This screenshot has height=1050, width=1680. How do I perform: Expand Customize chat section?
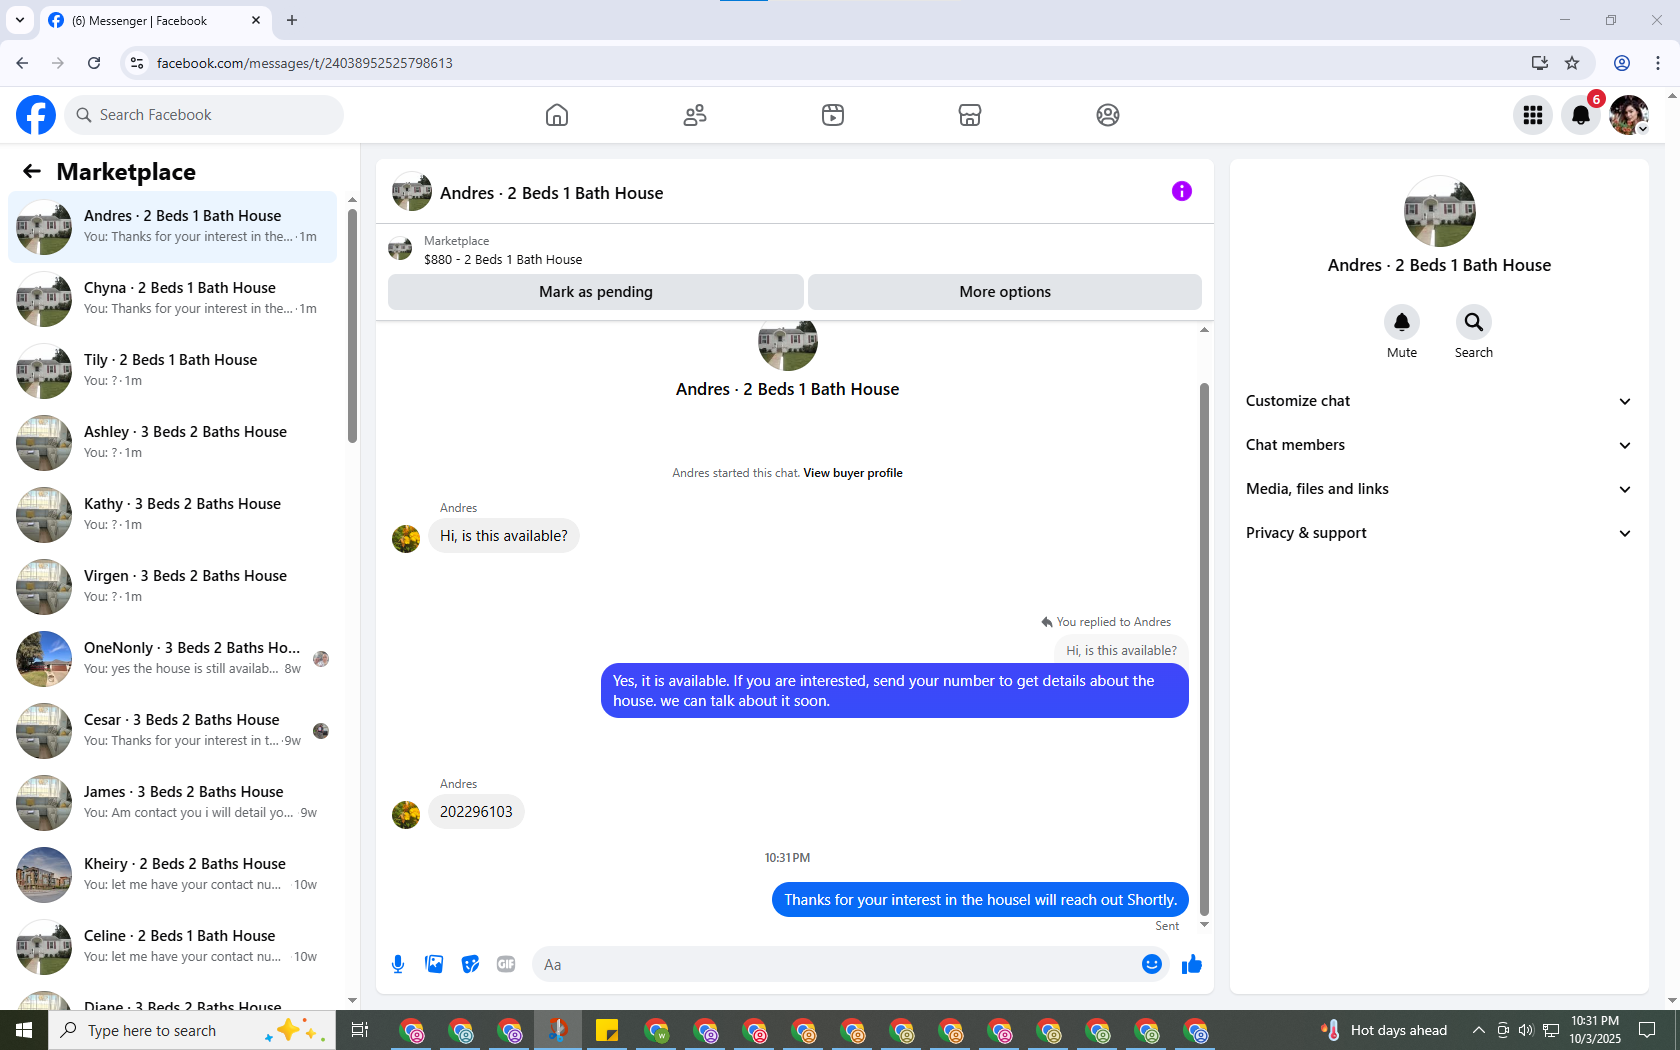pos(1439,401)
